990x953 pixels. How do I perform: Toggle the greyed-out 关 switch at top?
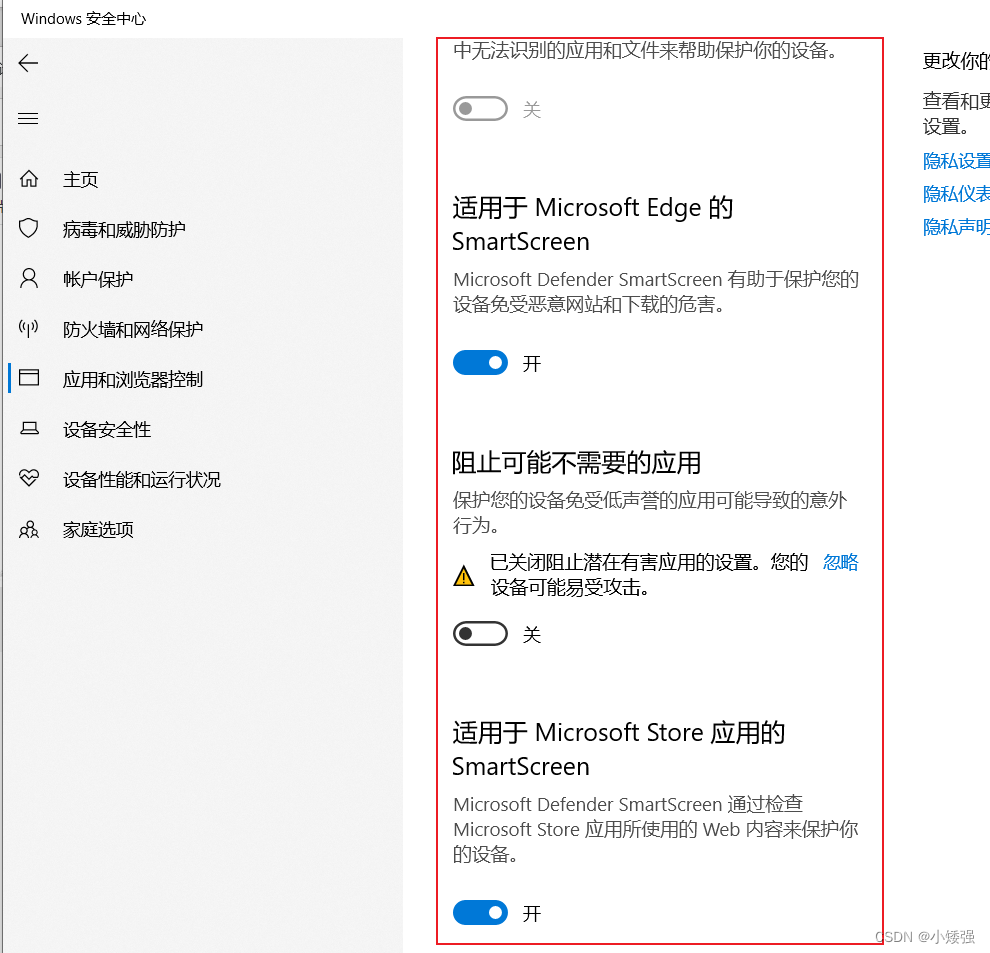tap(480, 109)
